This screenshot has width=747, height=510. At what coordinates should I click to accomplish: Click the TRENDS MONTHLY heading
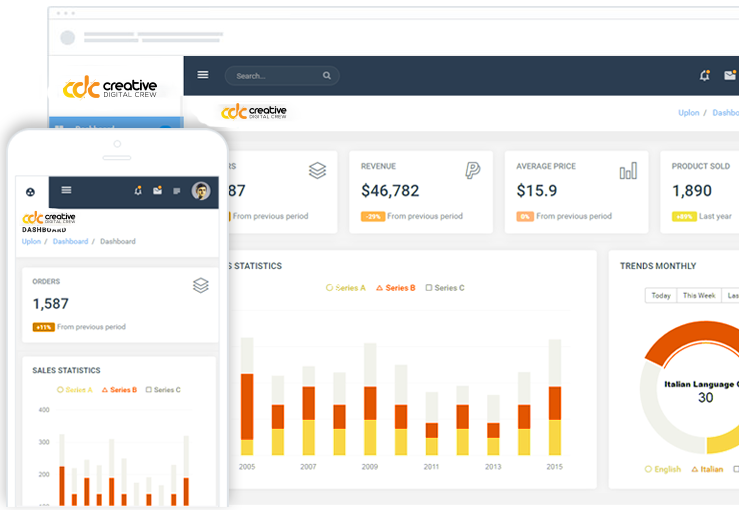(658, 266)
